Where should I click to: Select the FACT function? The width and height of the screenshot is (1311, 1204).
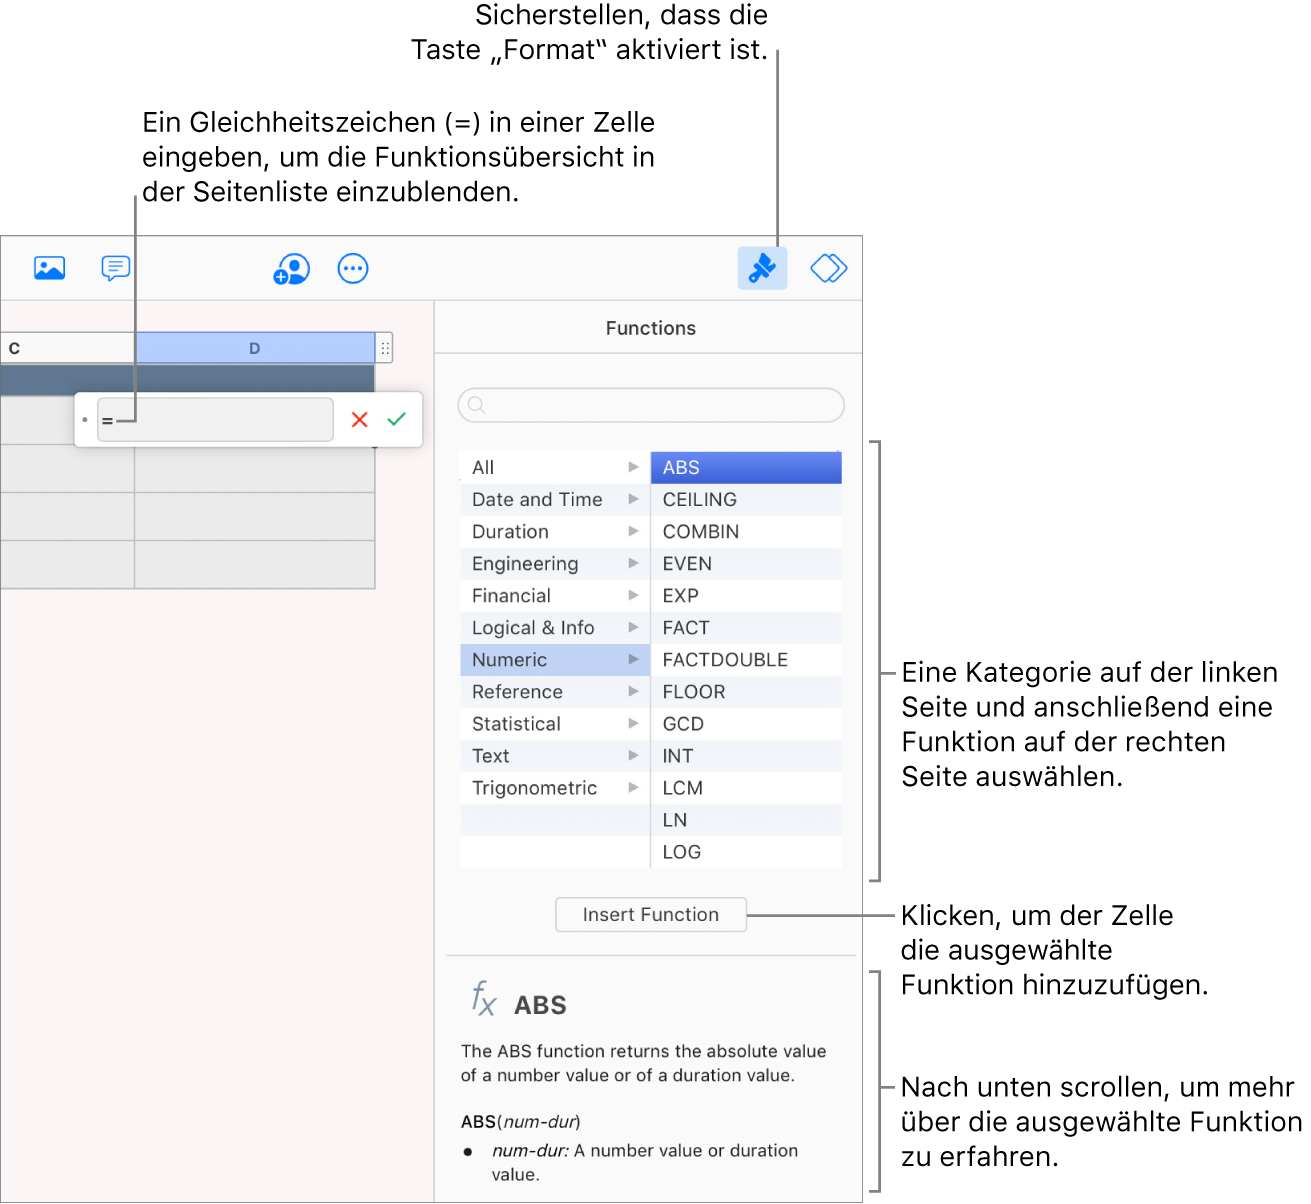746,627
